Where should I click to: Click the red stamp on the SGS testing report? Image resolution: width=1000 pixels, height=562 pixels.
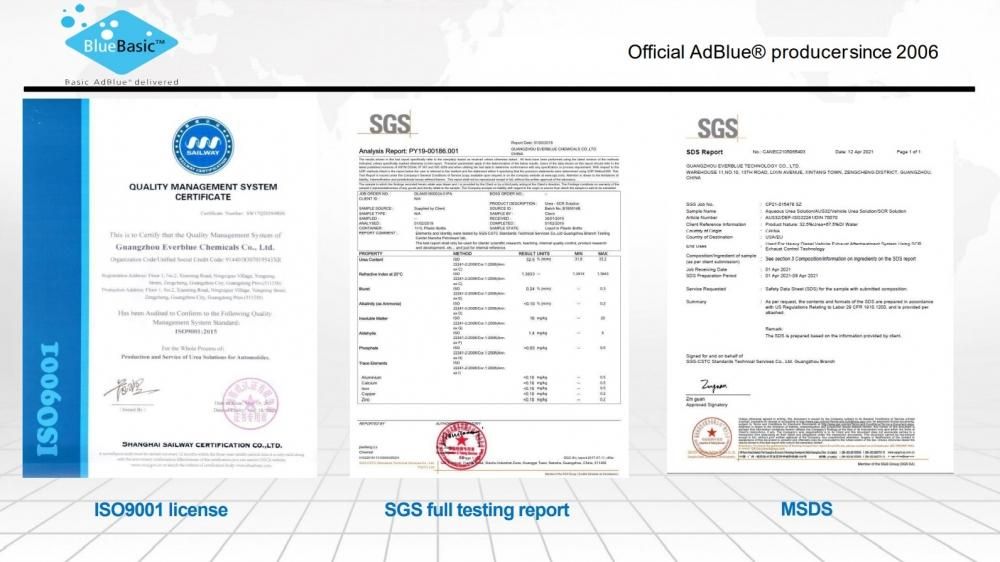point(461,445)
